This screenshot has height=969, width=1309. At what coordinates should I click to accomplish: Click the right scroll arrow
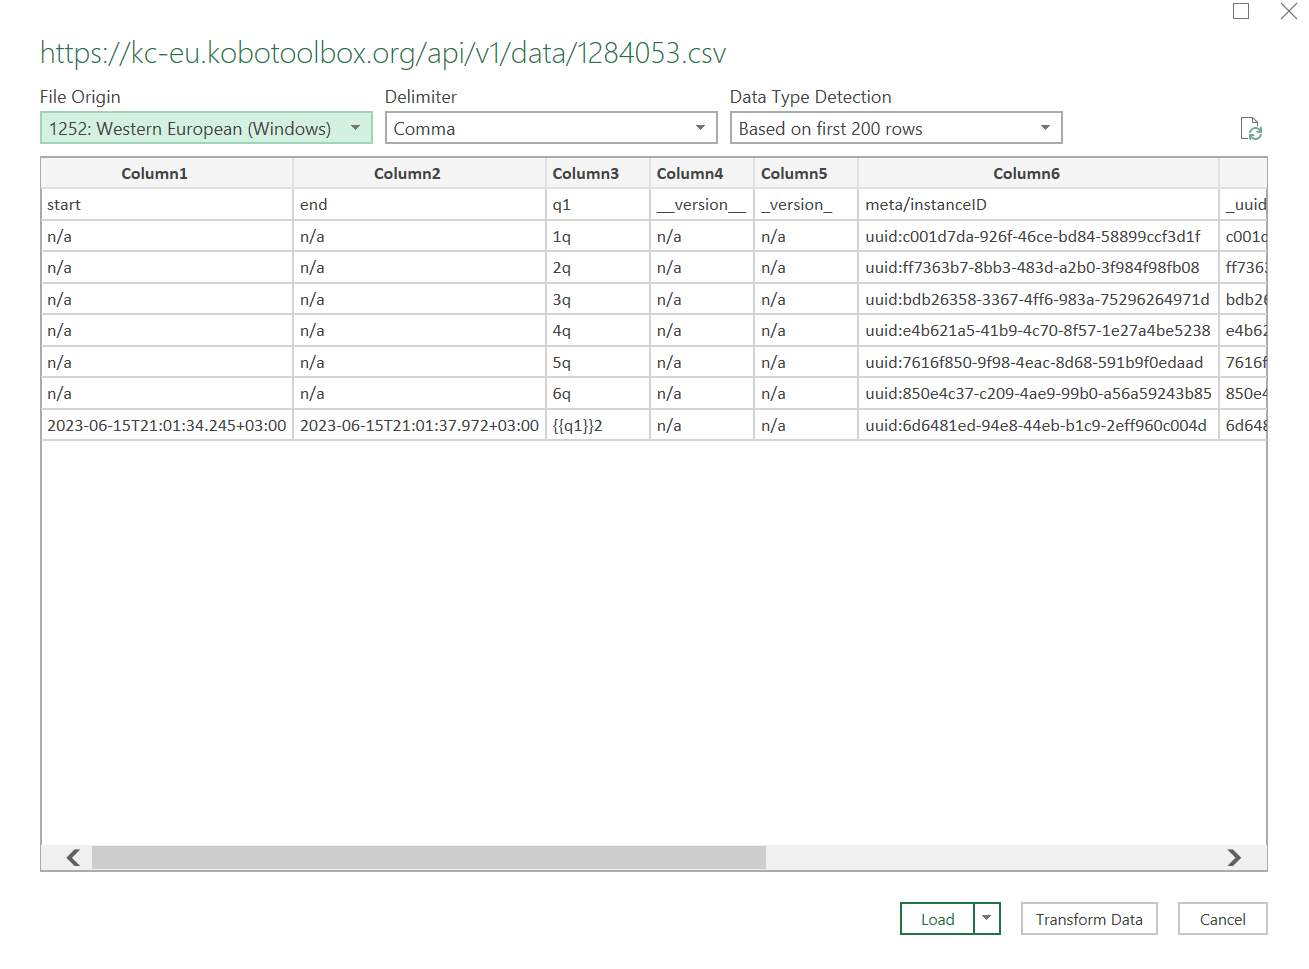tap(1235, 857)
